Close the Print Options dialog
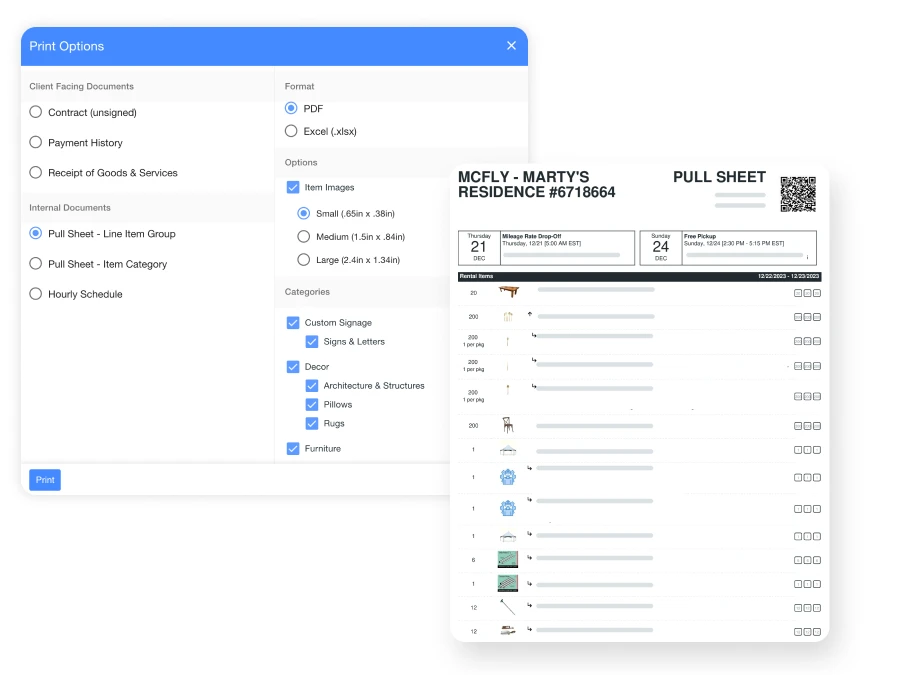This screenshot has height=675, width=902. (511, 46)
